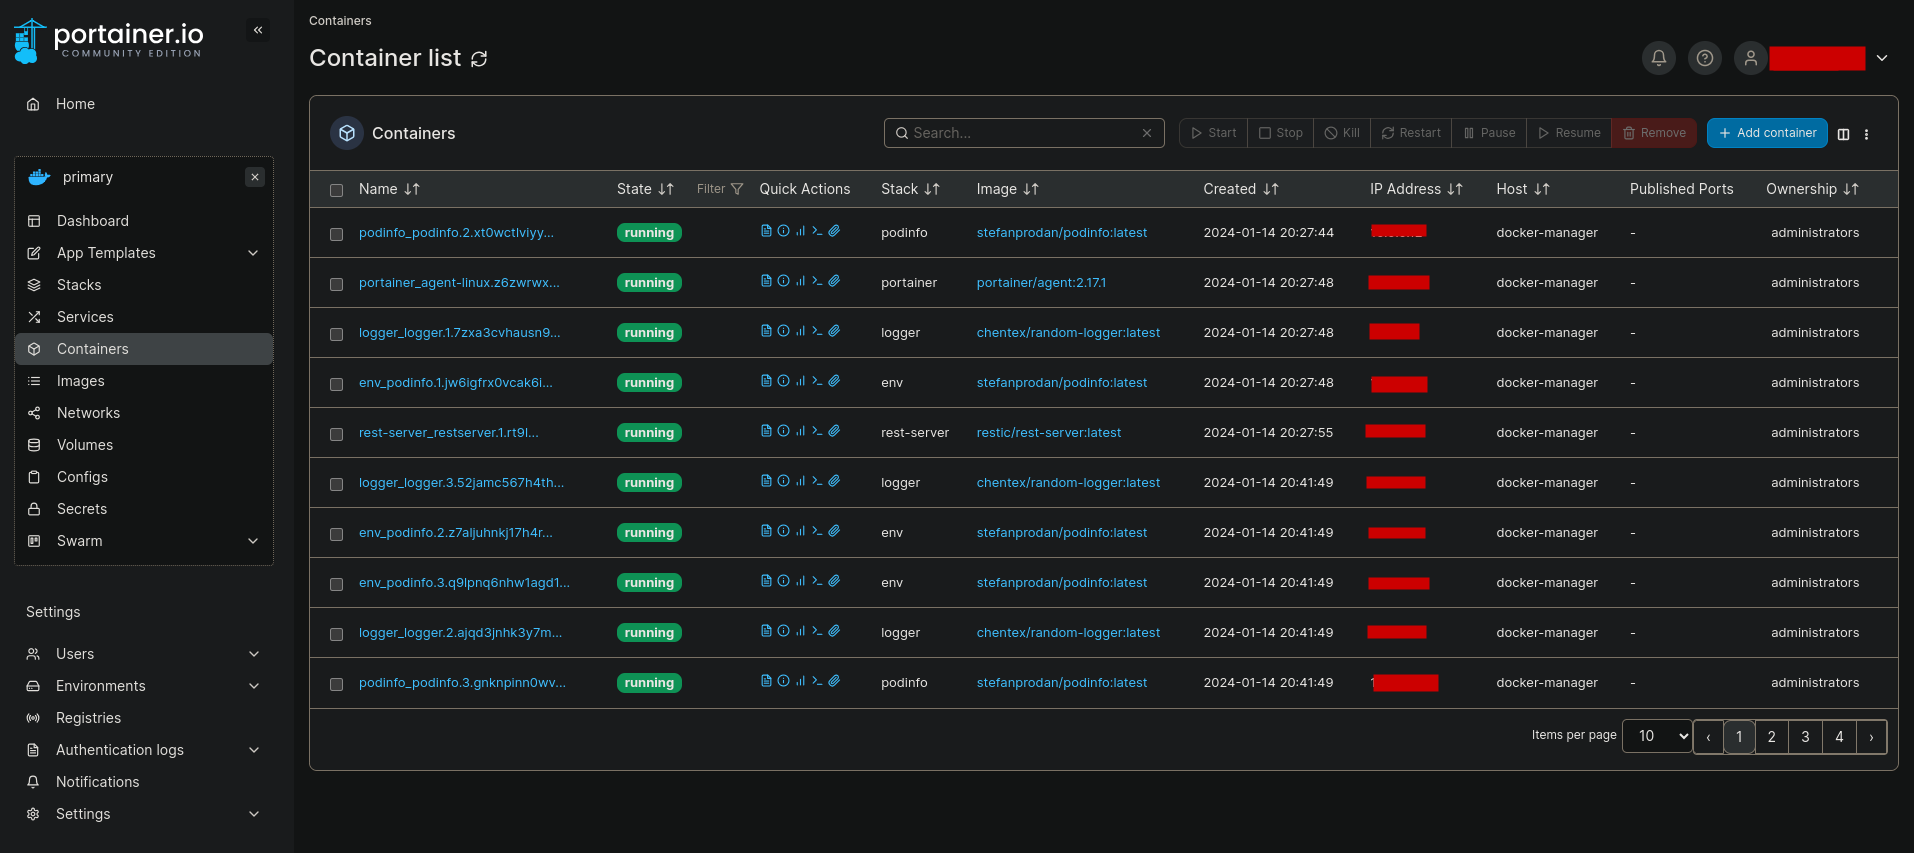Click the Add container button
1914x853 pixels.
tap(1767, 133)
